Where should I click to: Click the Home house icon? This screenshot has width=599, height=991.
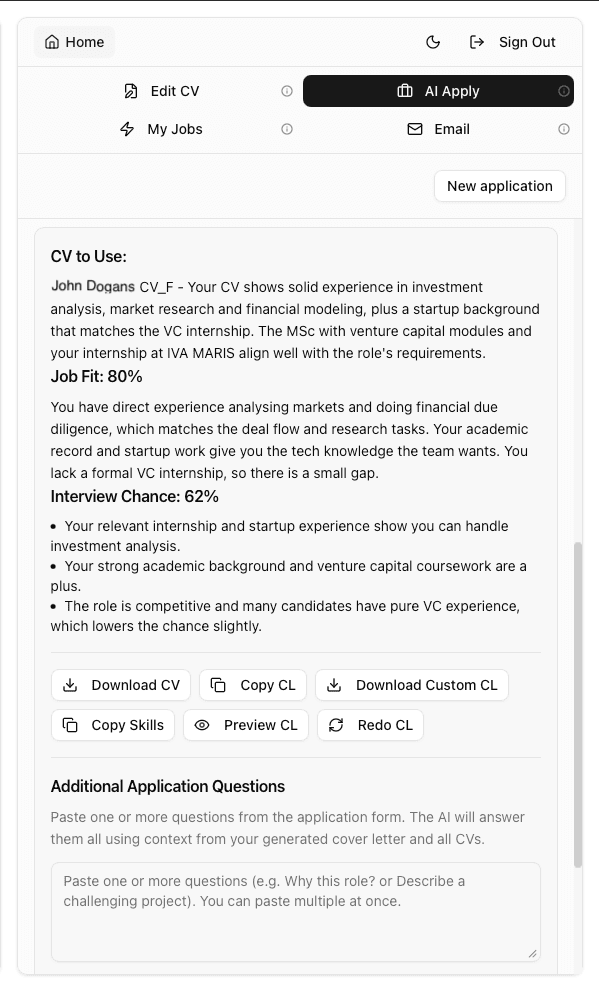[x=51, y=42]
